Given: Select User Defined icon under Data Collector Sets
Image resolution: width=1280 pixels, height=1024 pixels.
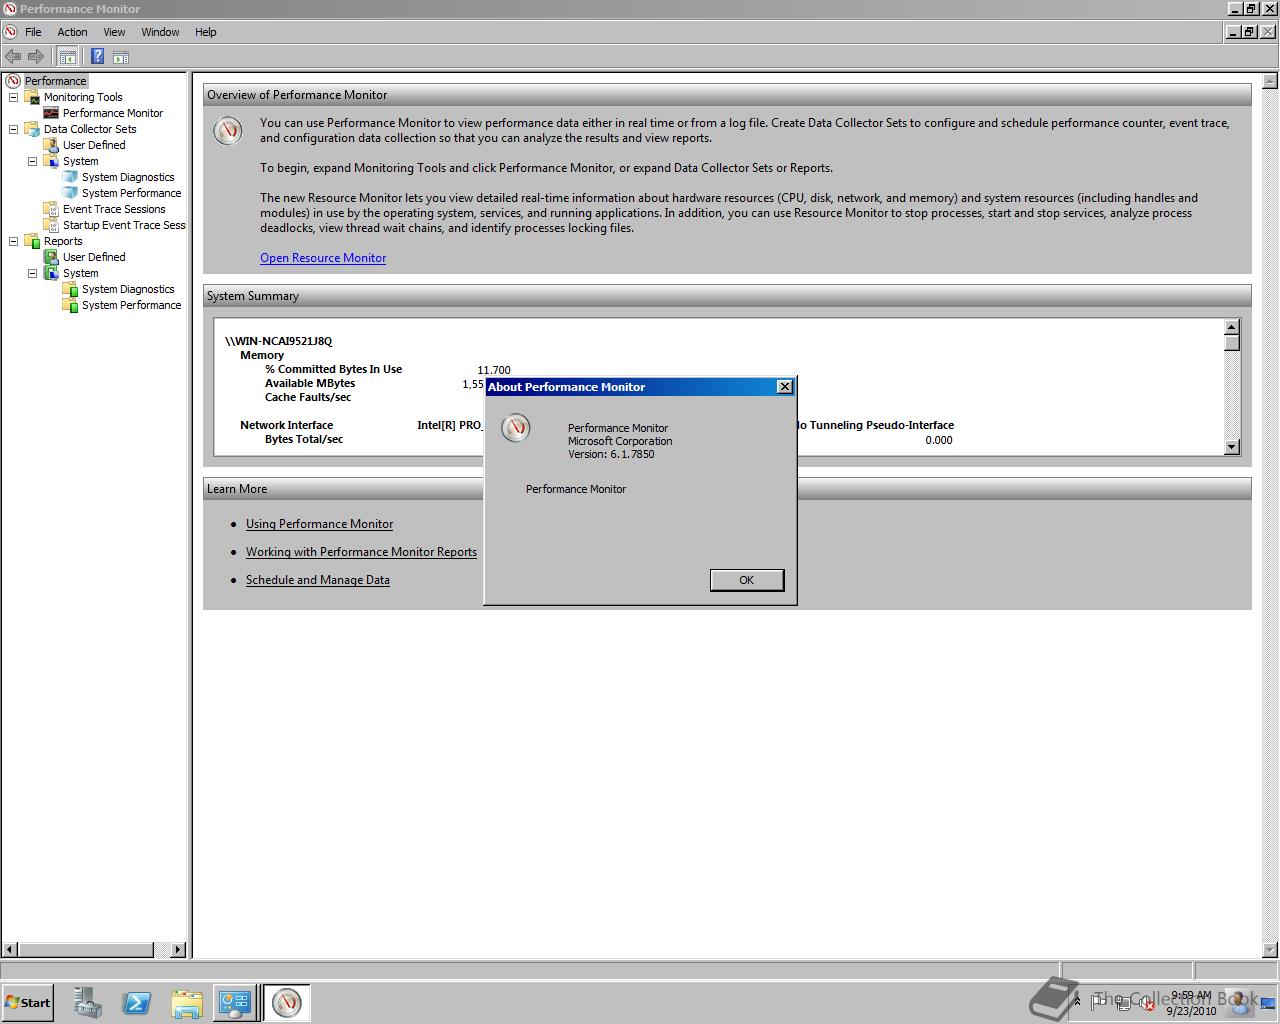Looking at the screenshot, I should [x=51, y=145].
